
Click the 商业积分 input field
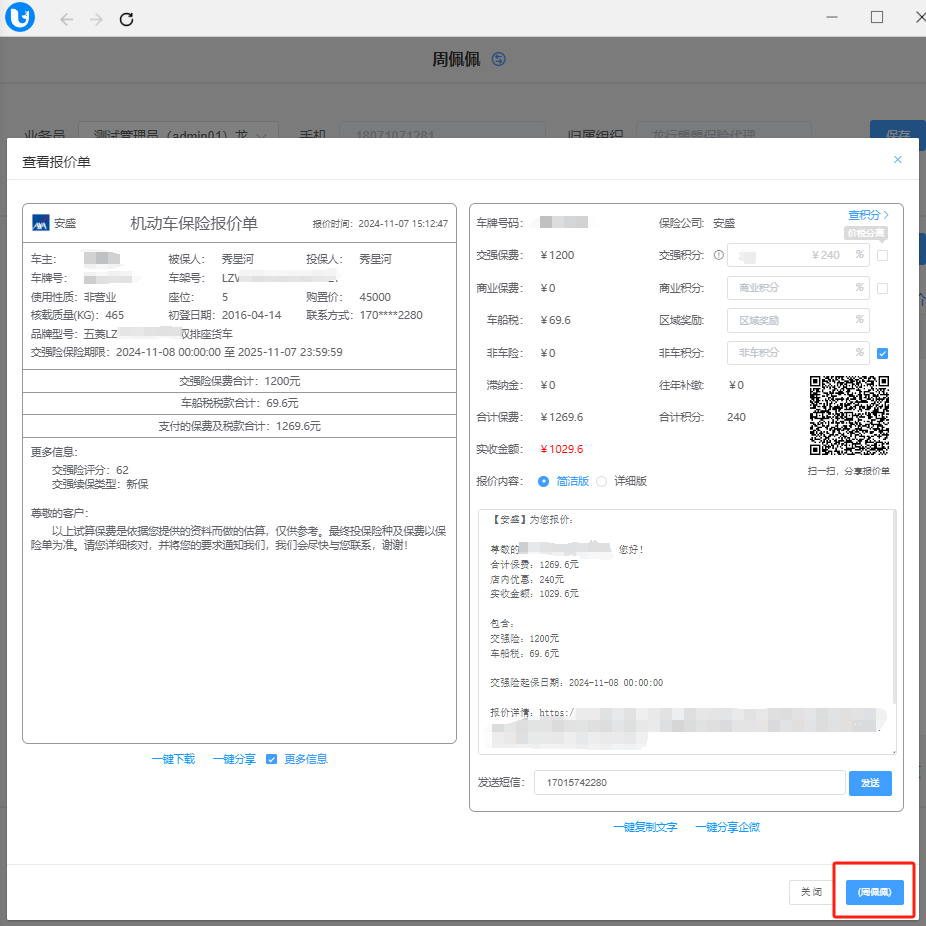pyautogui.click(x=798, y=288)
